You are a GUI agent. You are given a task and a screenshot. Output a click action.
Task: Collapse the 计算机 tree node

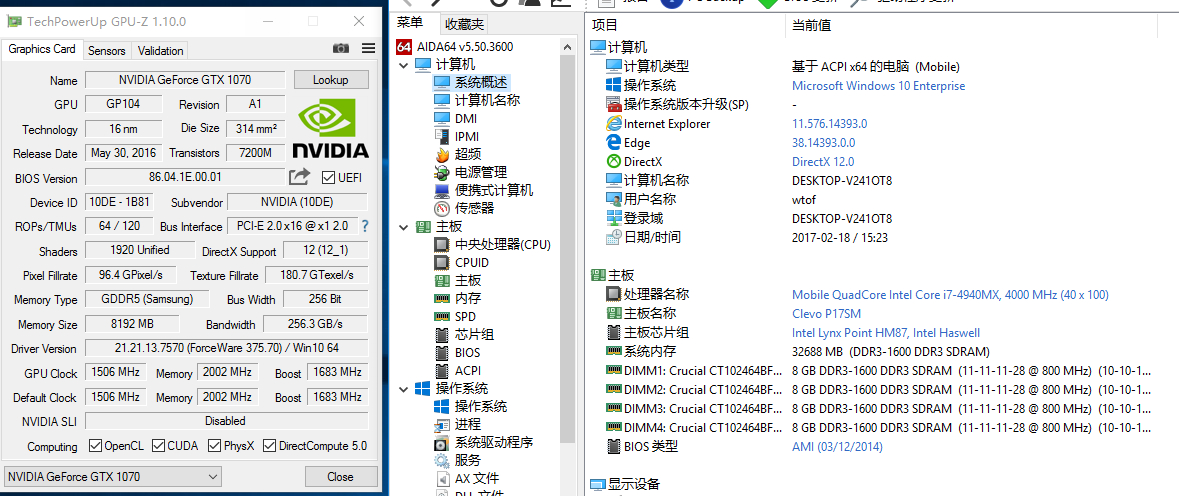(x=404, y=65)
